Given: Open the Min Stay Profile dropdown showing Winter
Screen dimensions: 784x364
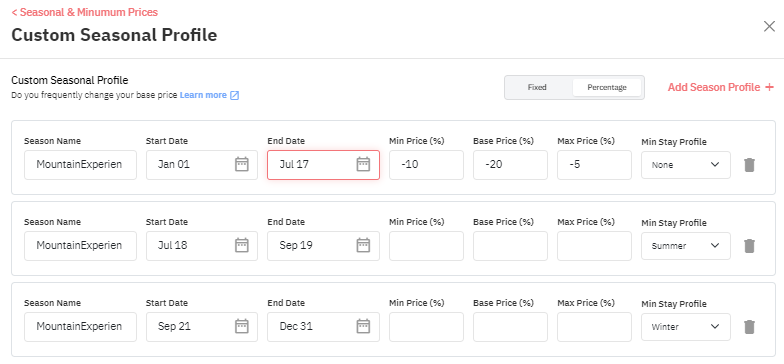Looking at the screenshot, I should tap(686, 327).
